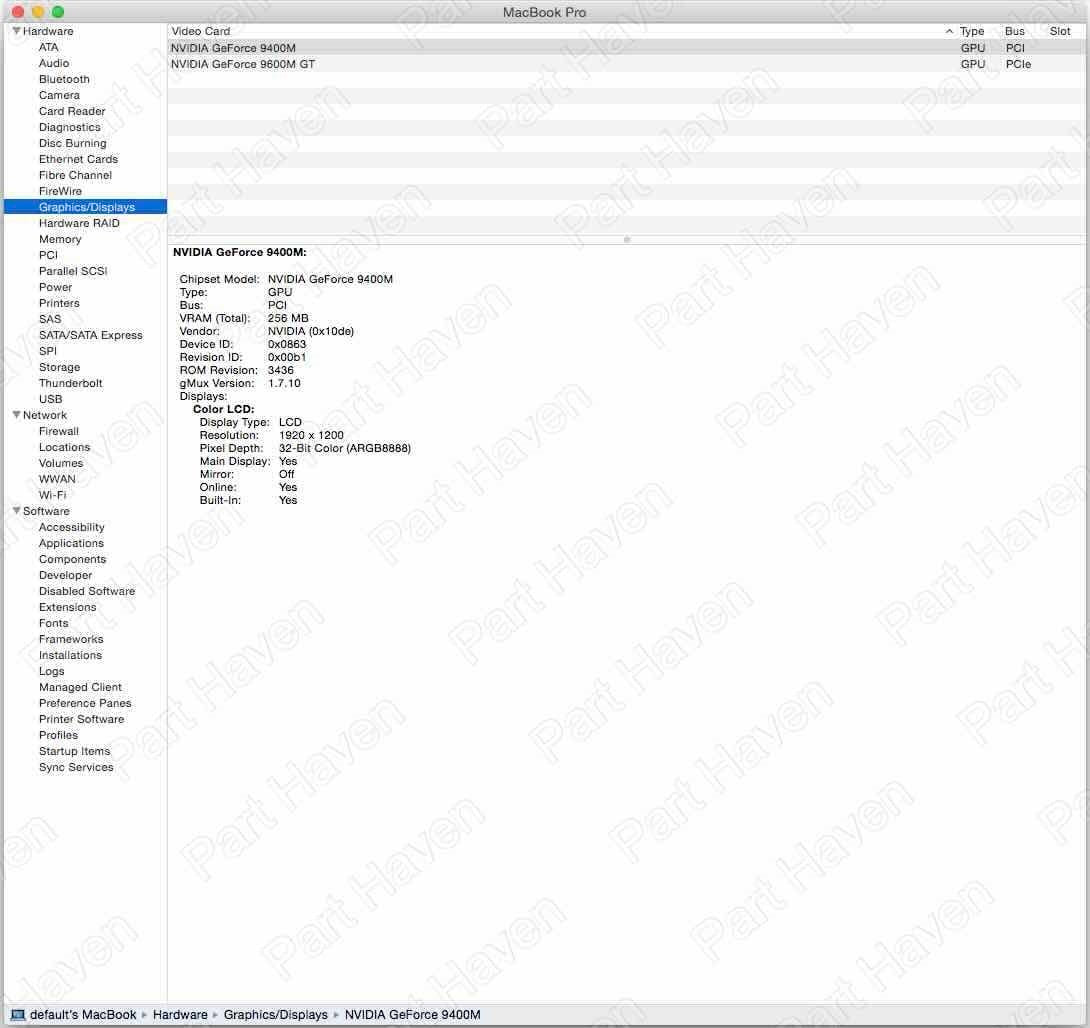The width and height of the screenshot is (1090, 1028).
Task: Sort by the Bus column header
Action: click(1014, 31)
